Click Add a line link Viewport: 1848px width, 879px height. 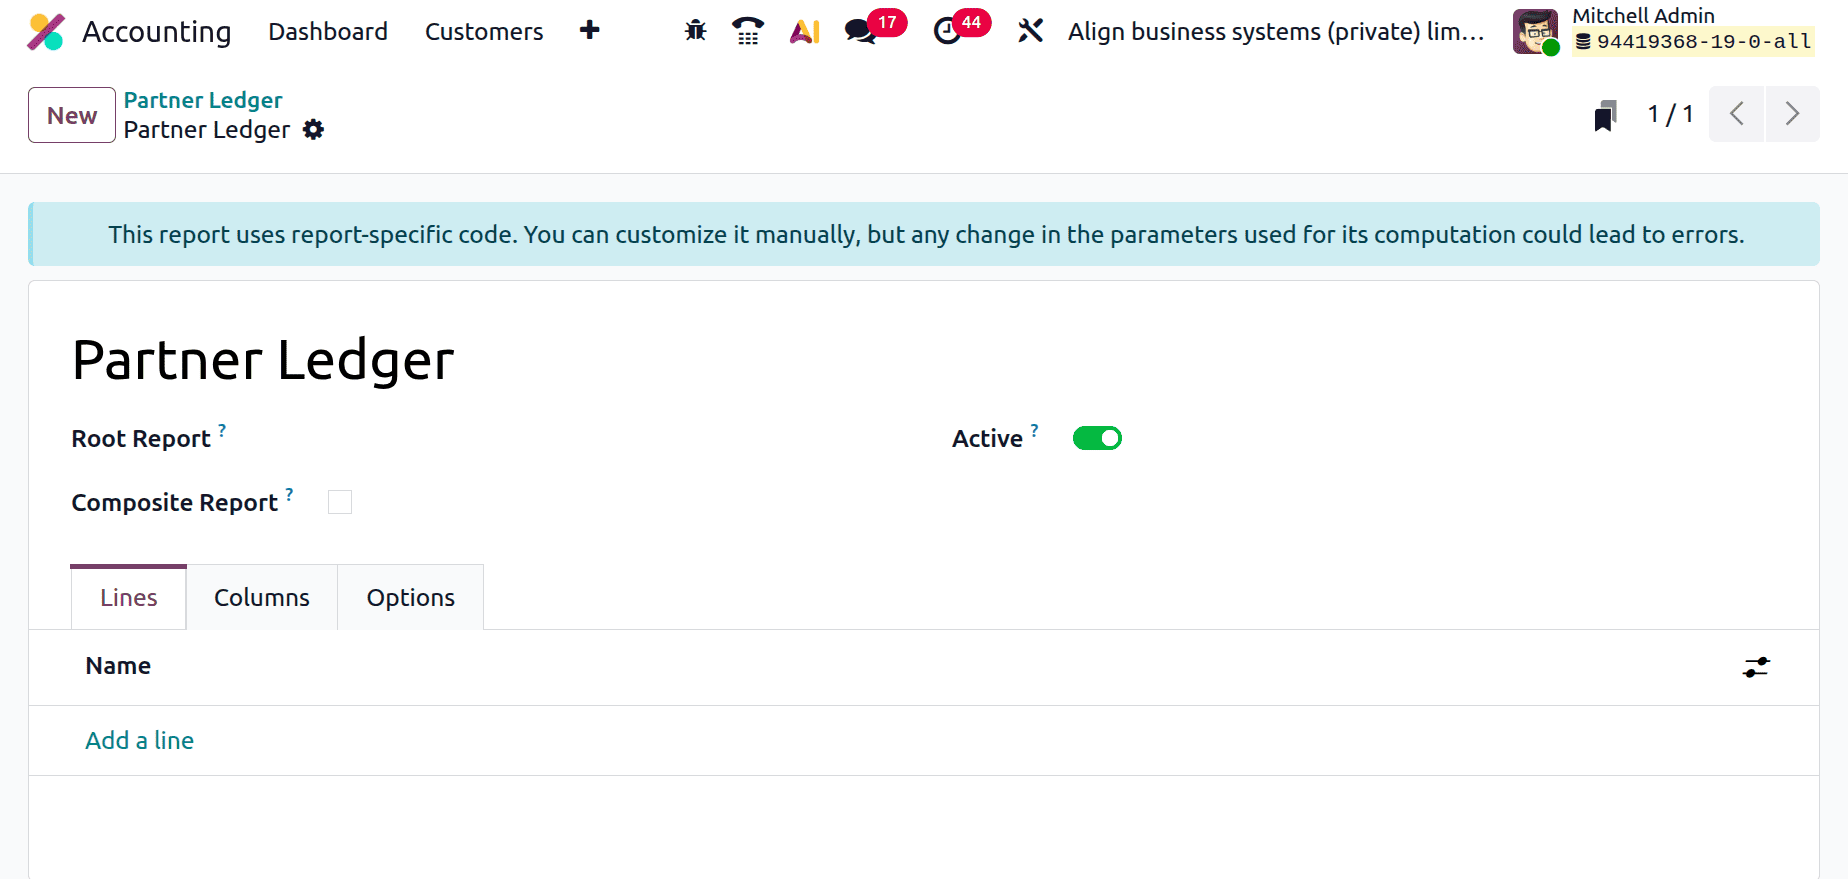click(140, 741)
